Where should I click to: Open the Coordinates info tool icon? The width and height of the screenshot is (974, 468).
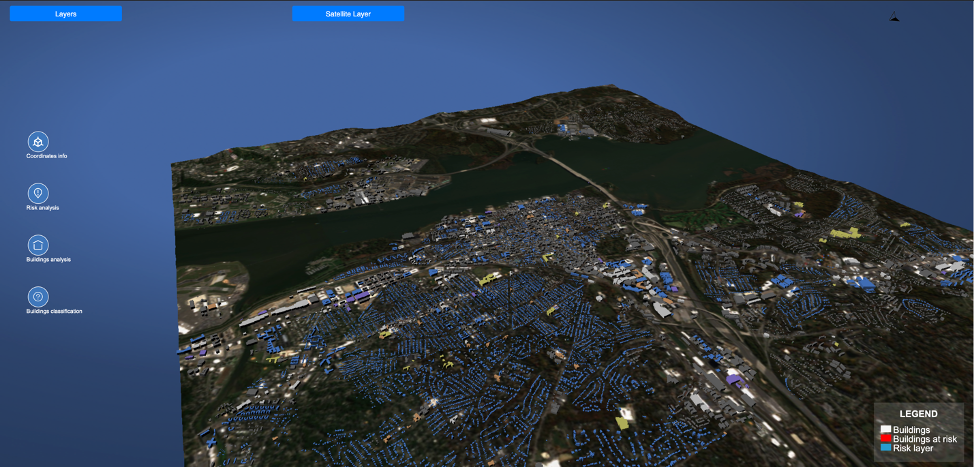pyautogui.click(x=39, y=142)
